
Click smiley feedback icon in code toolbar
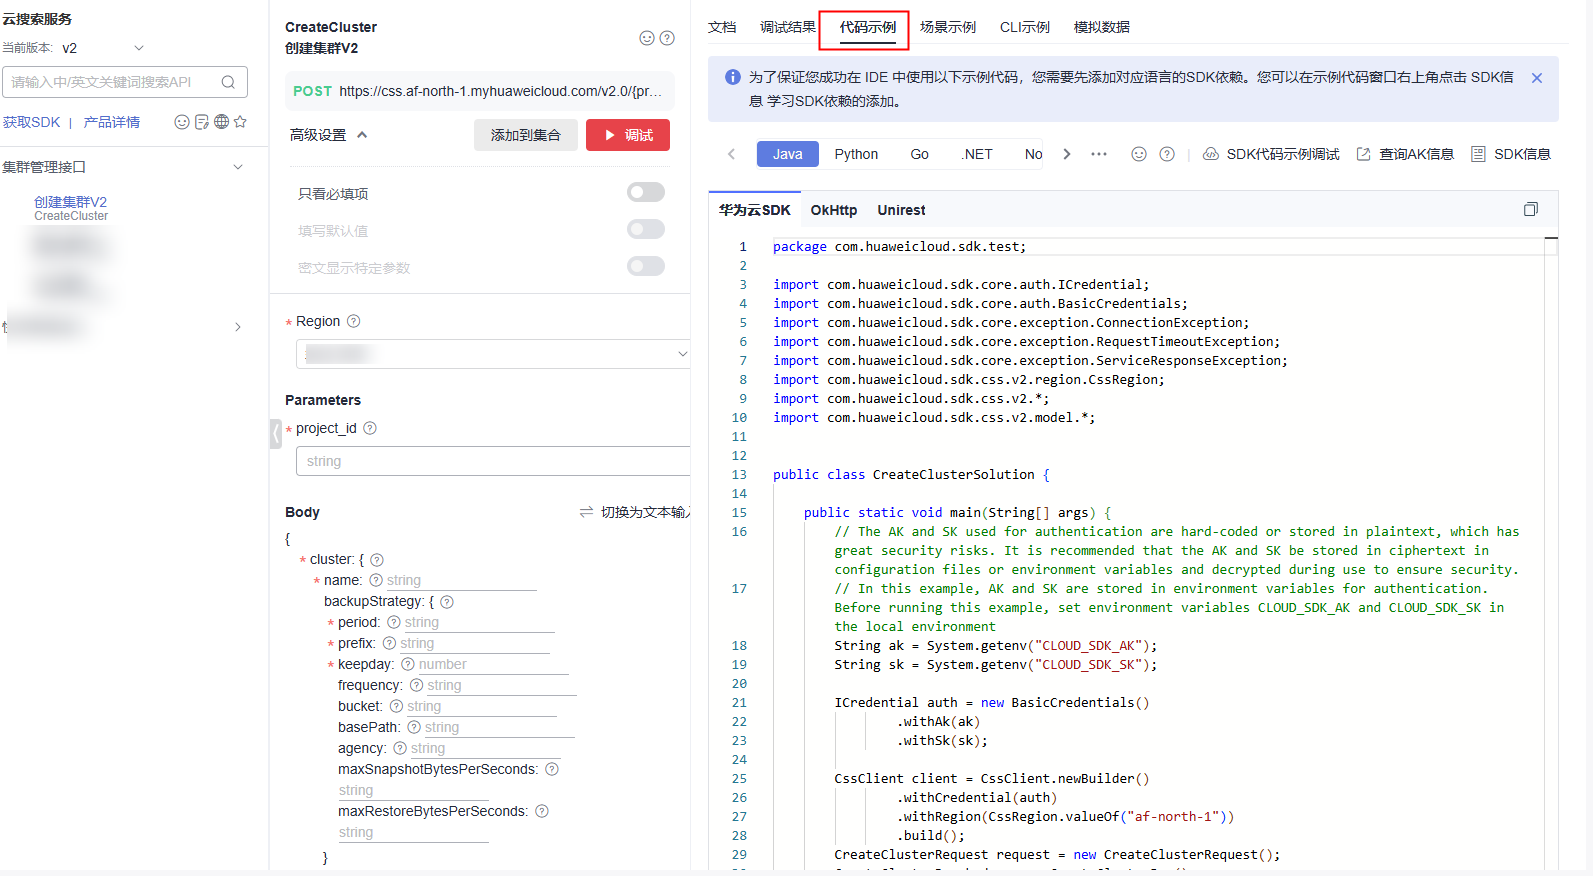1139,154
